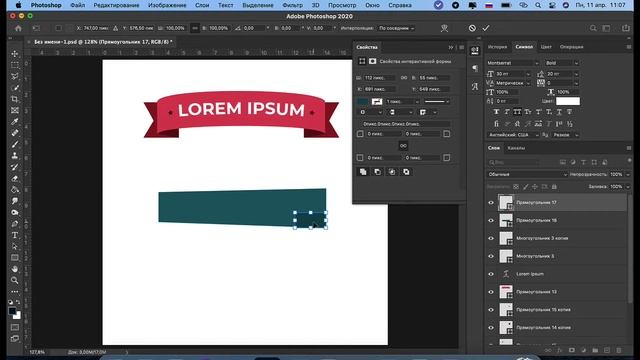Switch to the Каналы tab

click(516, 148)
